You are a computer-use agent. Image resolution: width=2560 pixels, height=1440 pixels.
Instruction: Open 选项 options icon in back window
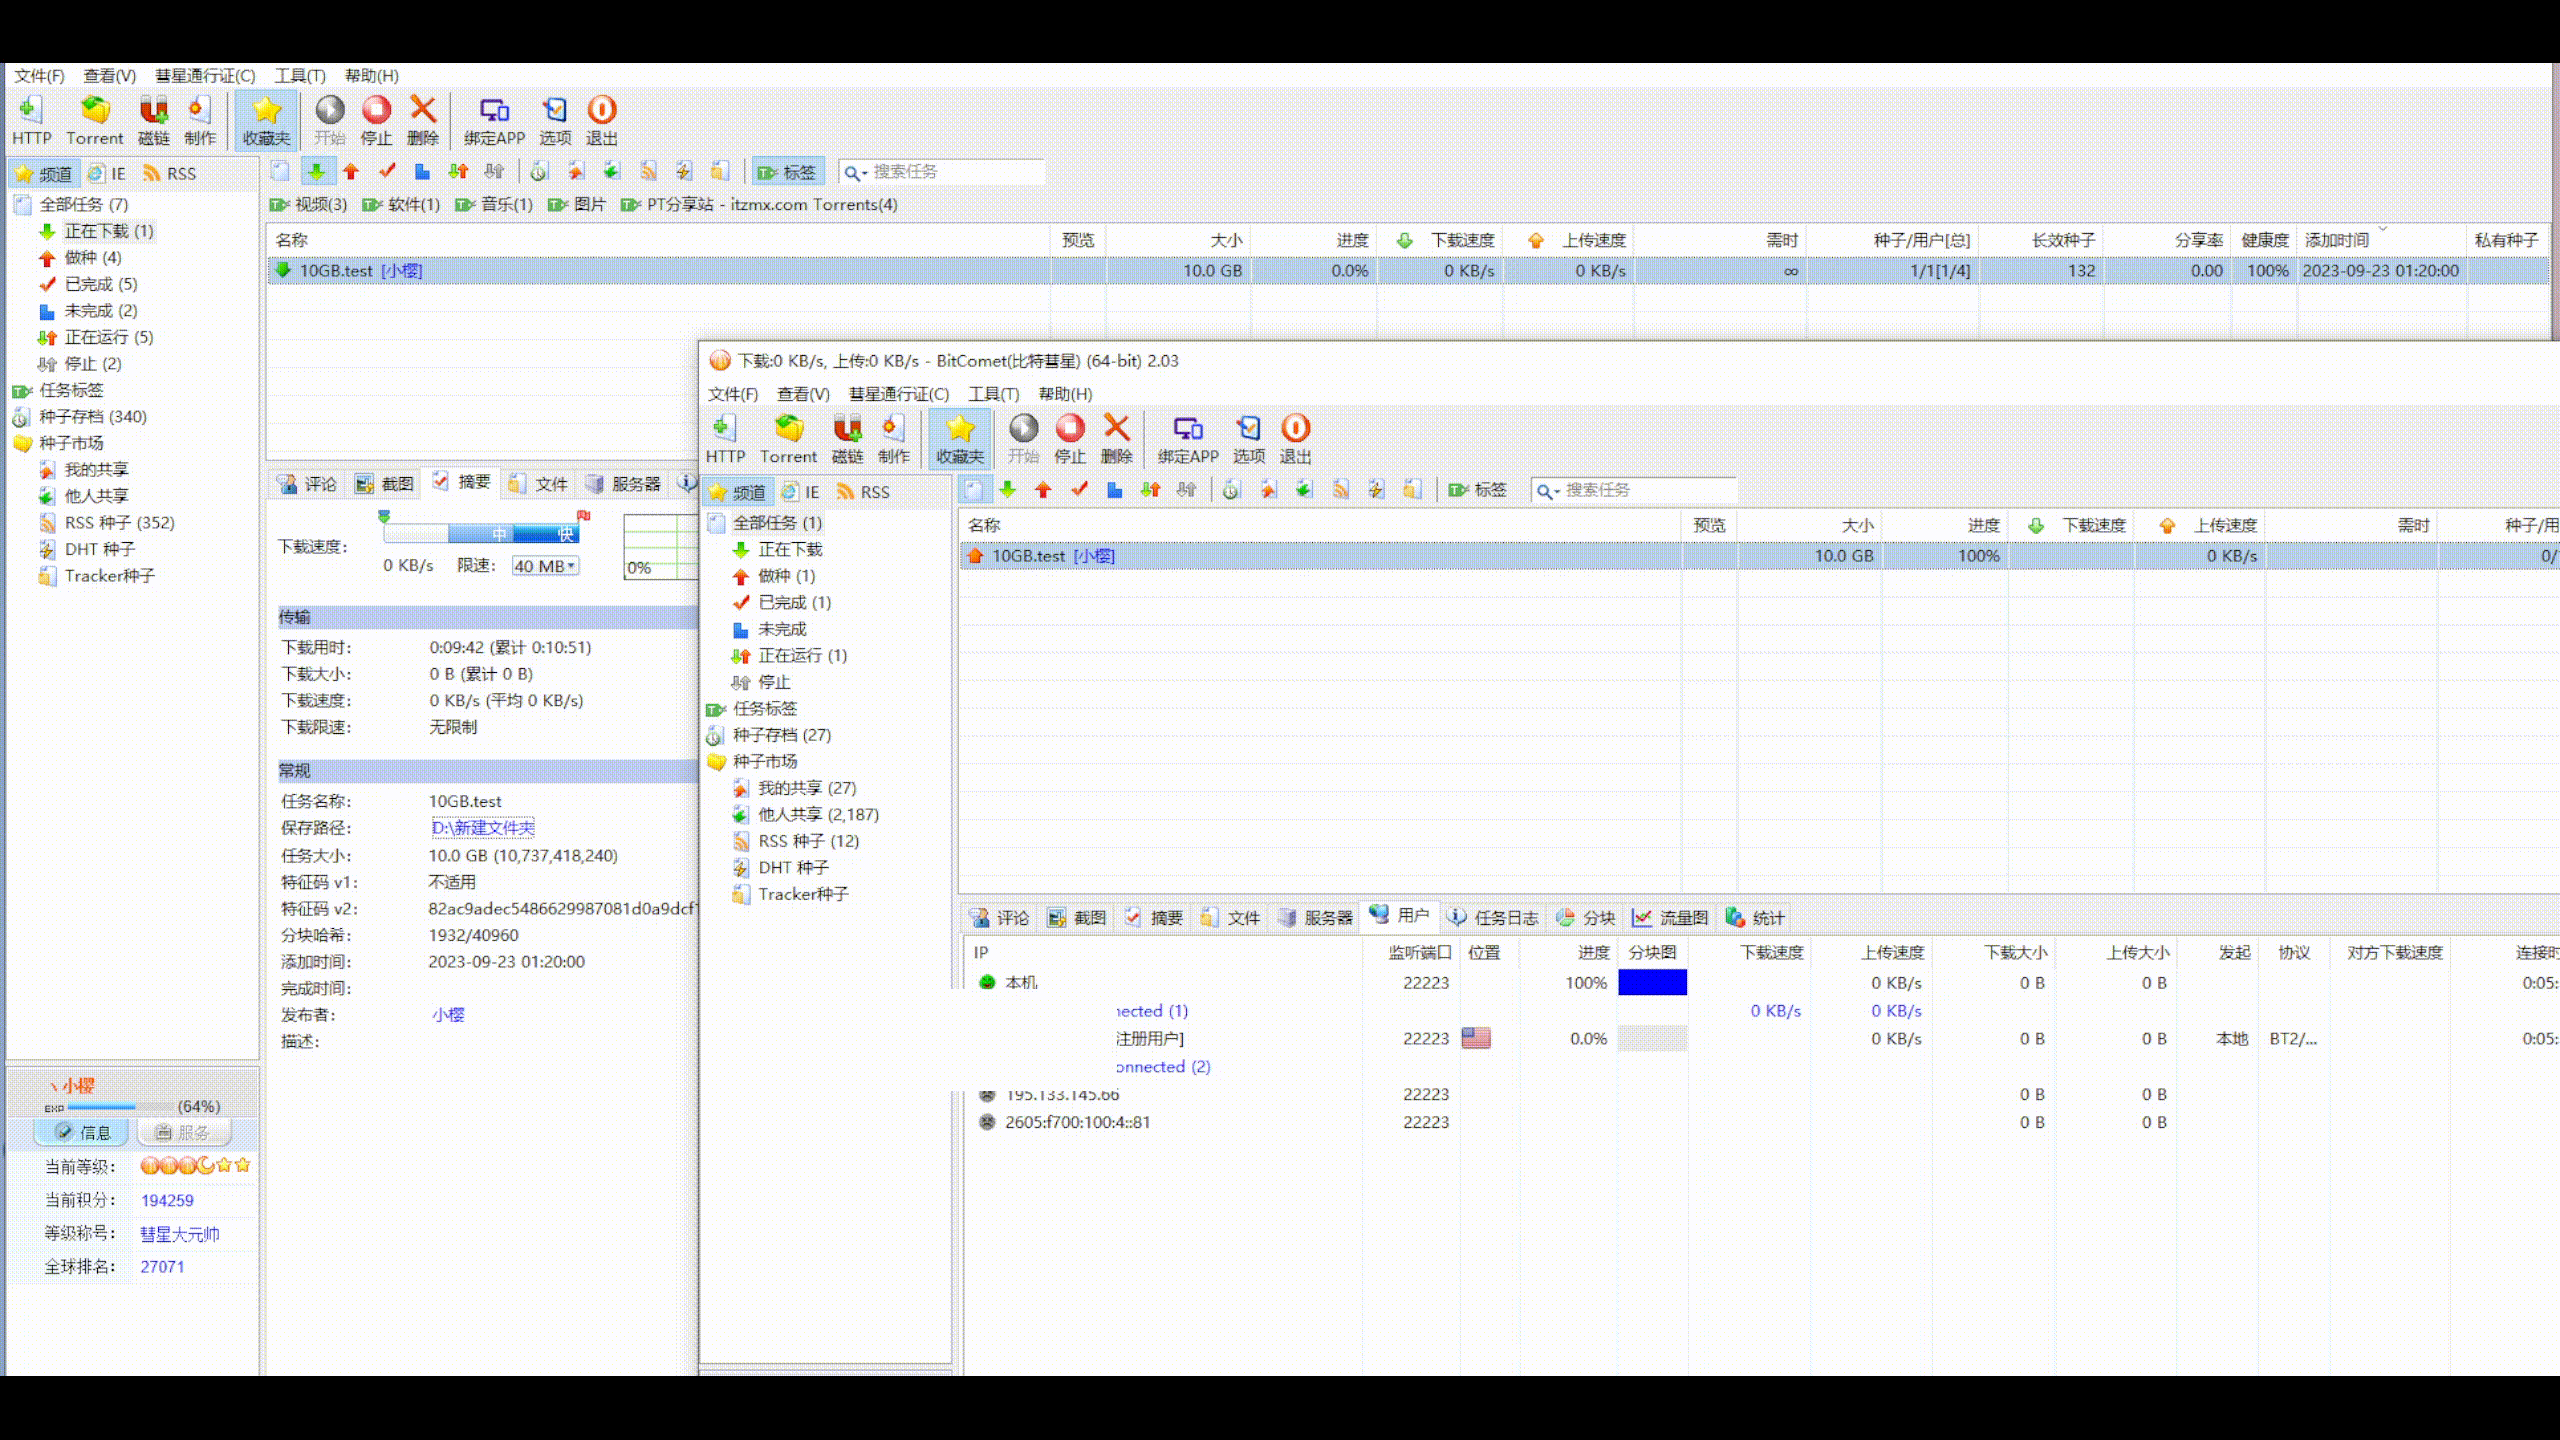[555, 120]
